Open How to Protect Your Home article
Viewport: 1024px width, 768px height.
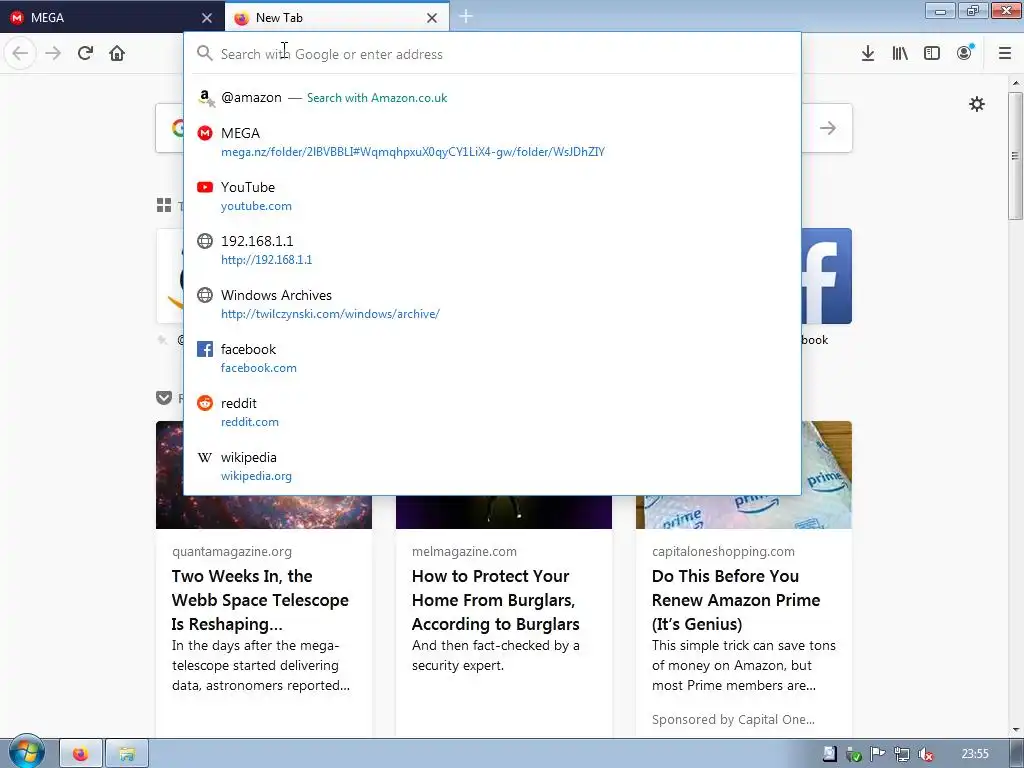[496, 600]
